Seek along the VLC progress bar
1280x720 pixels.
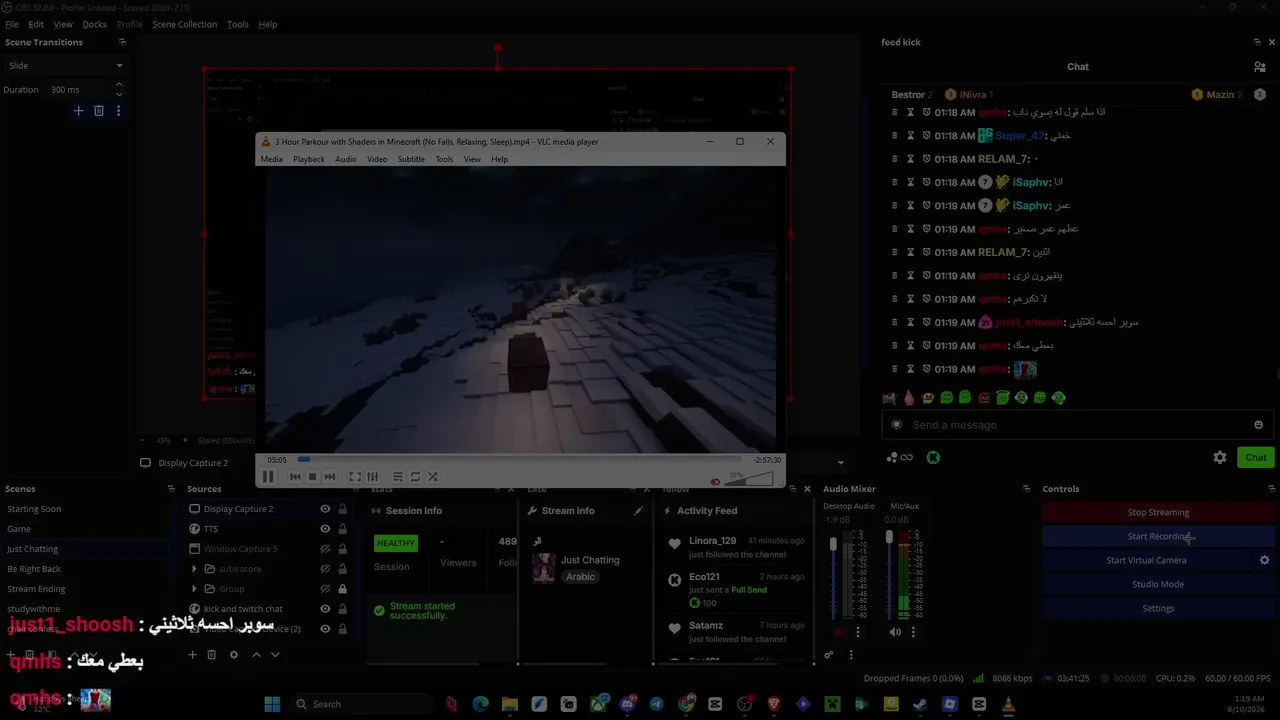pyautogui.click(x=520, y=460)
